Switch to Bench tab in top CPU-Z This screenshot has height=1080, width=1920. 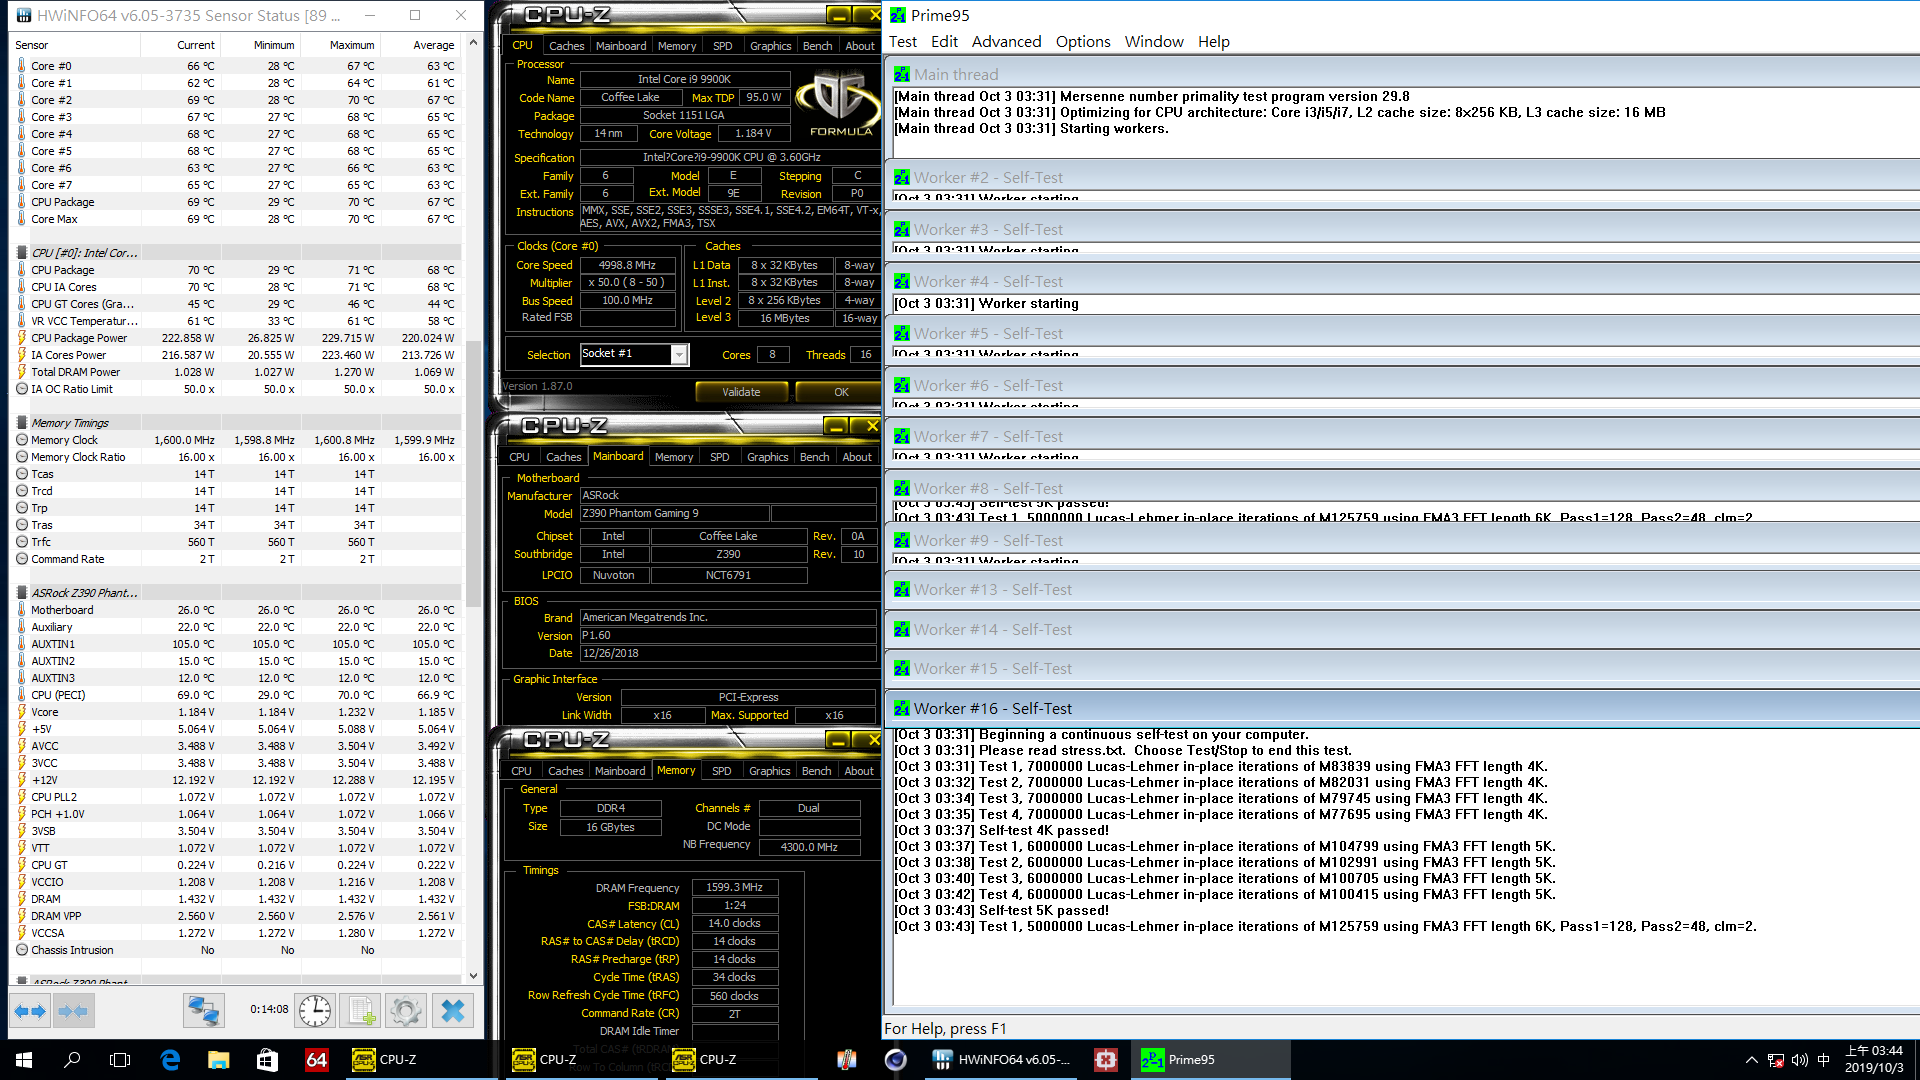point(817,46)
